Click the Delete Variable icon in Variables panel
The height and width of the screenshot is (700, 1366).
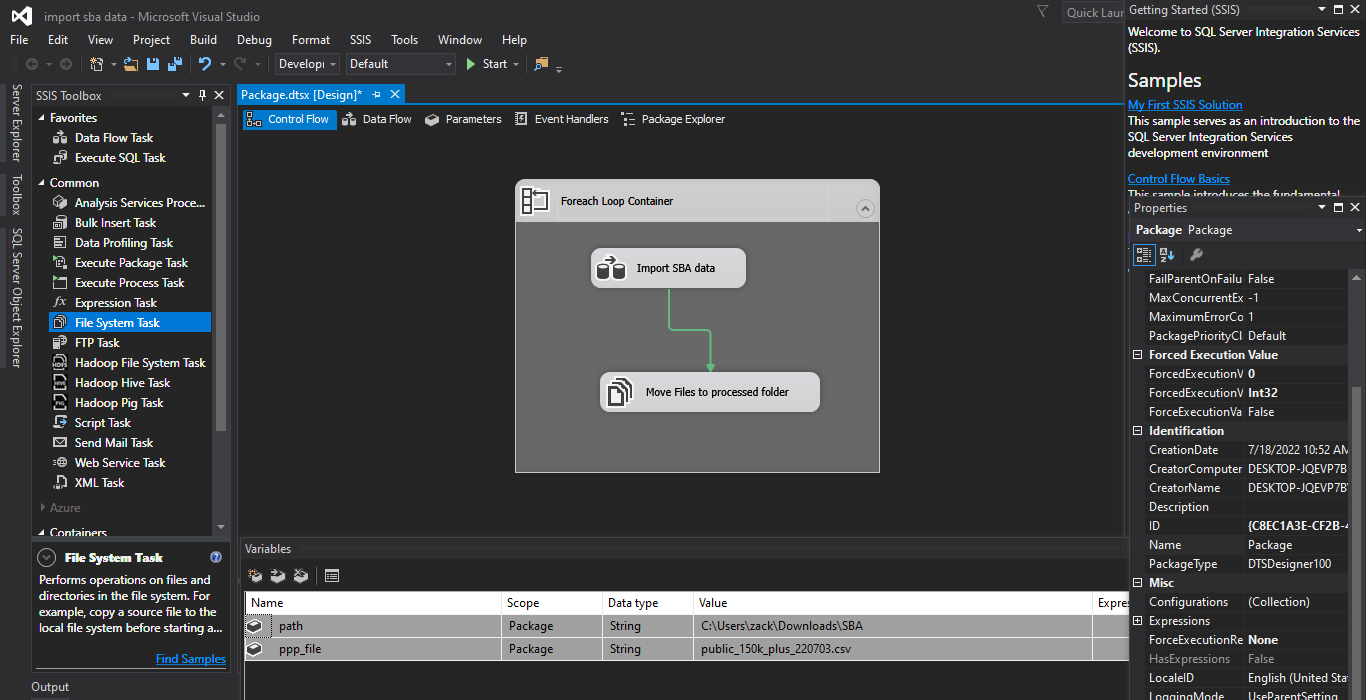300,576
